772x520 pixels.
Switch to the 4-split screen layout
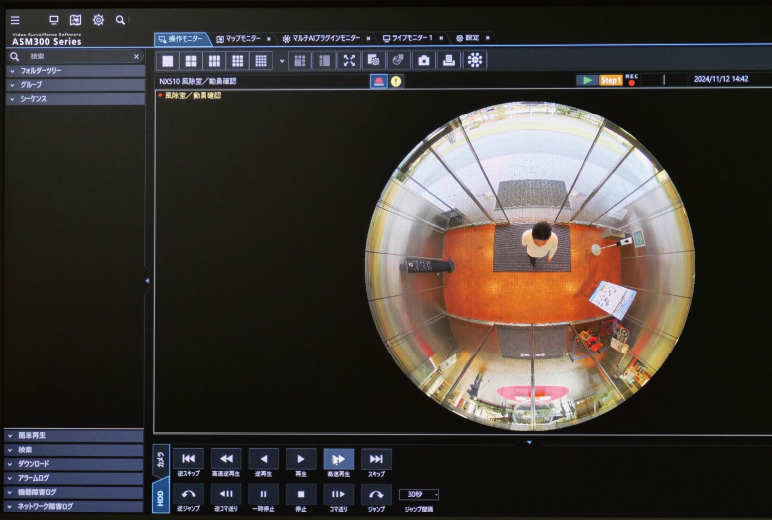point(191,61)
